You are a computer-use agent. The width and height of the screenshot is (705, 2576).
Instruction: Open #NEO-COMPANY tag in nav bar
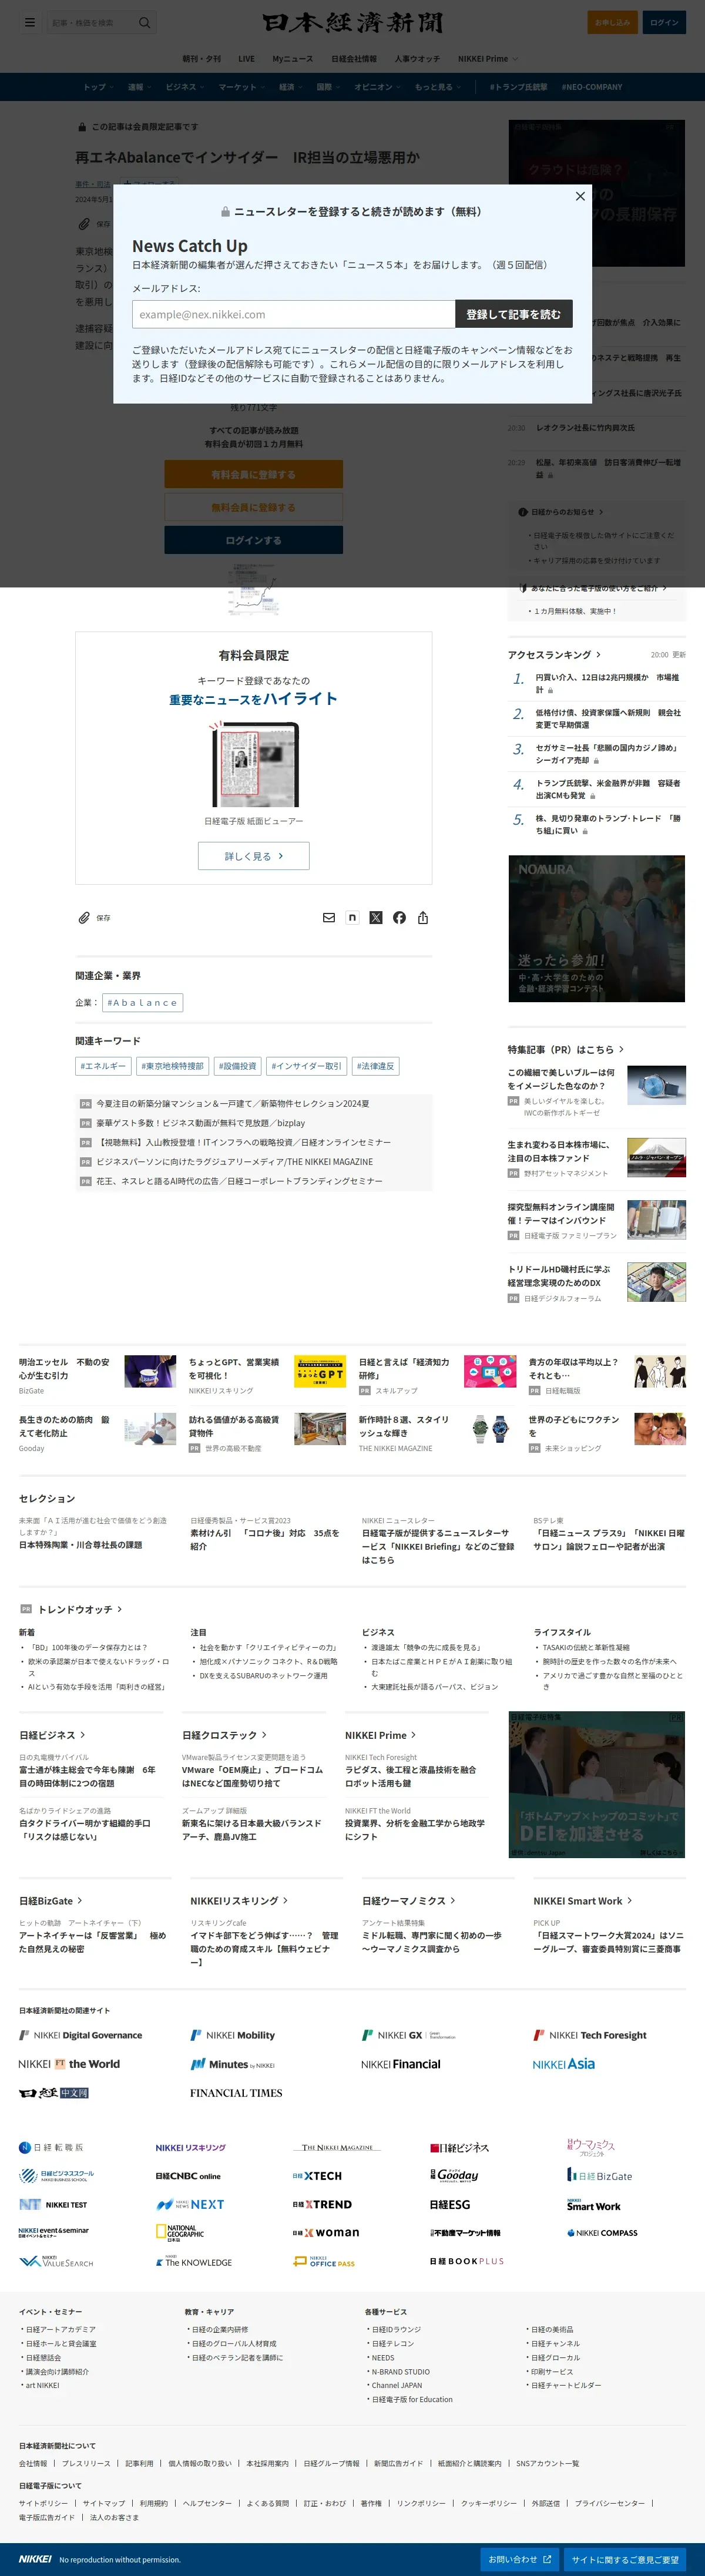[x=591, y=87]
